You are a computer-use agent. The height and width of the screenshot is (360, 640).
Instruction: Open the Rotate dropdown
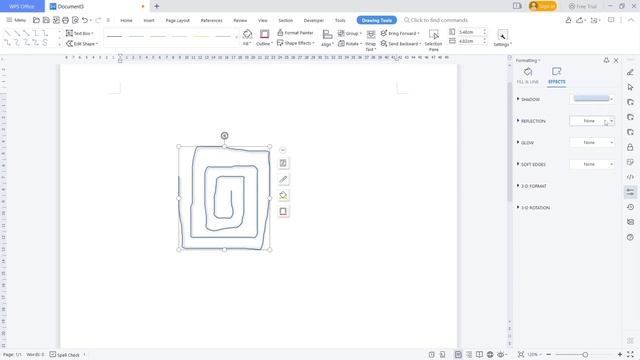[x=350, y=43]
